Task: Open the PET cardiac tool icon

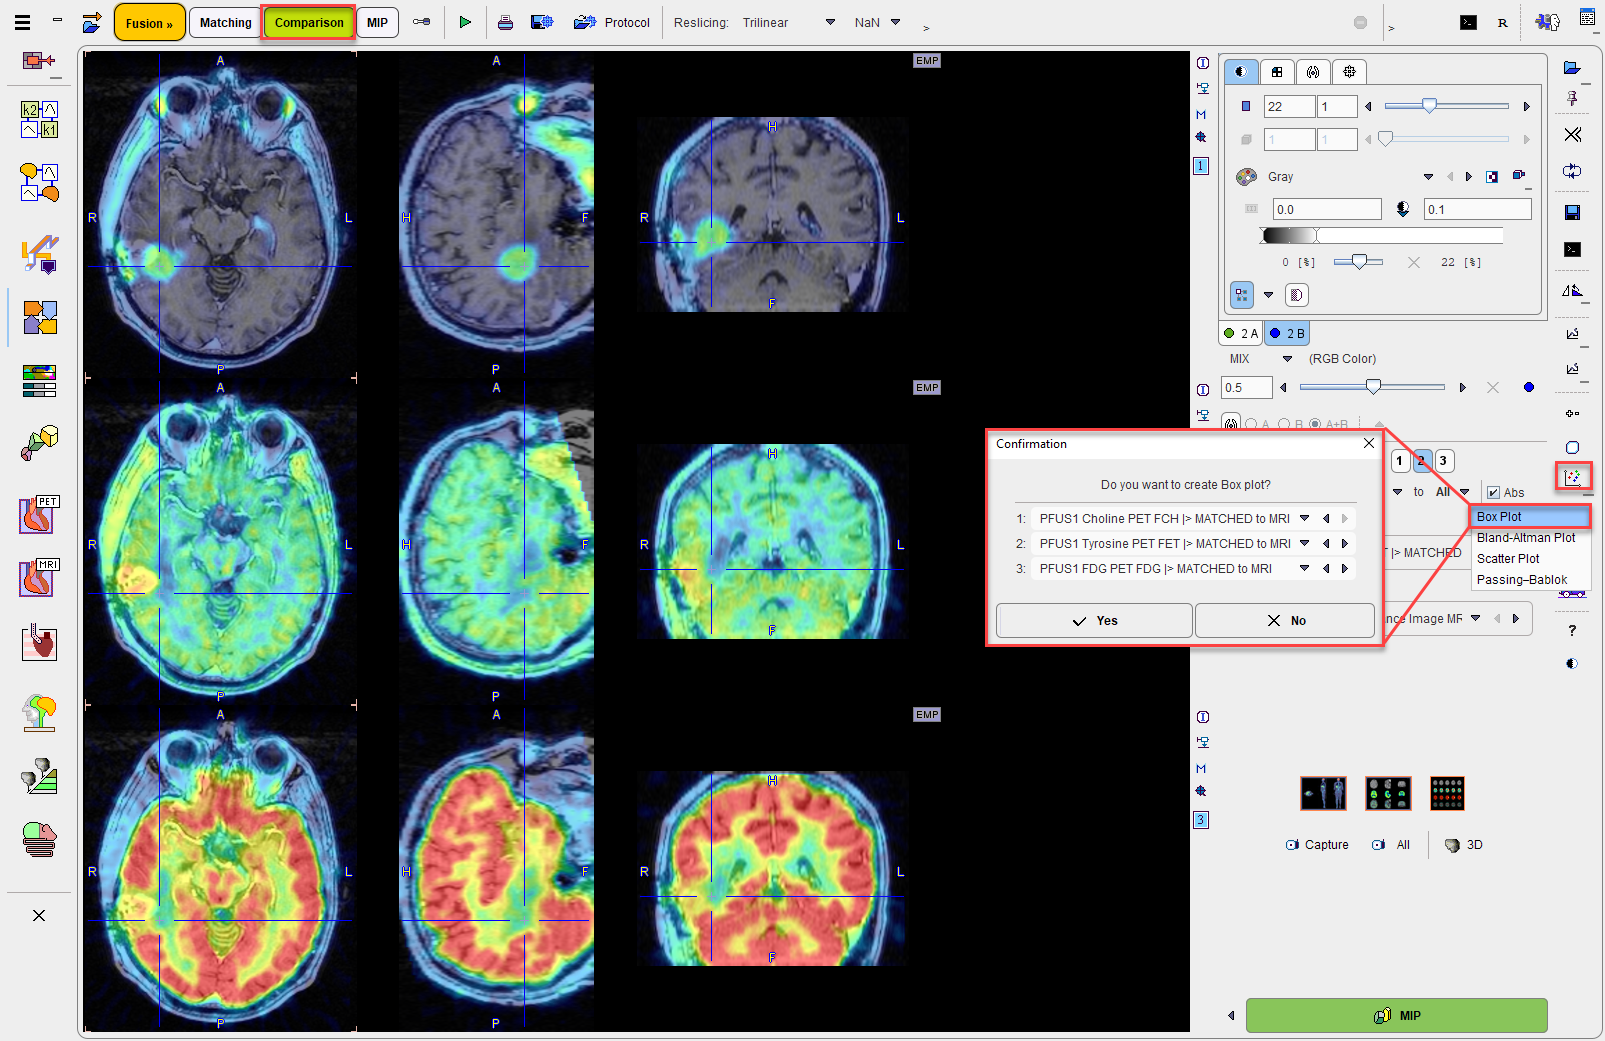Action: pos(40,514)
